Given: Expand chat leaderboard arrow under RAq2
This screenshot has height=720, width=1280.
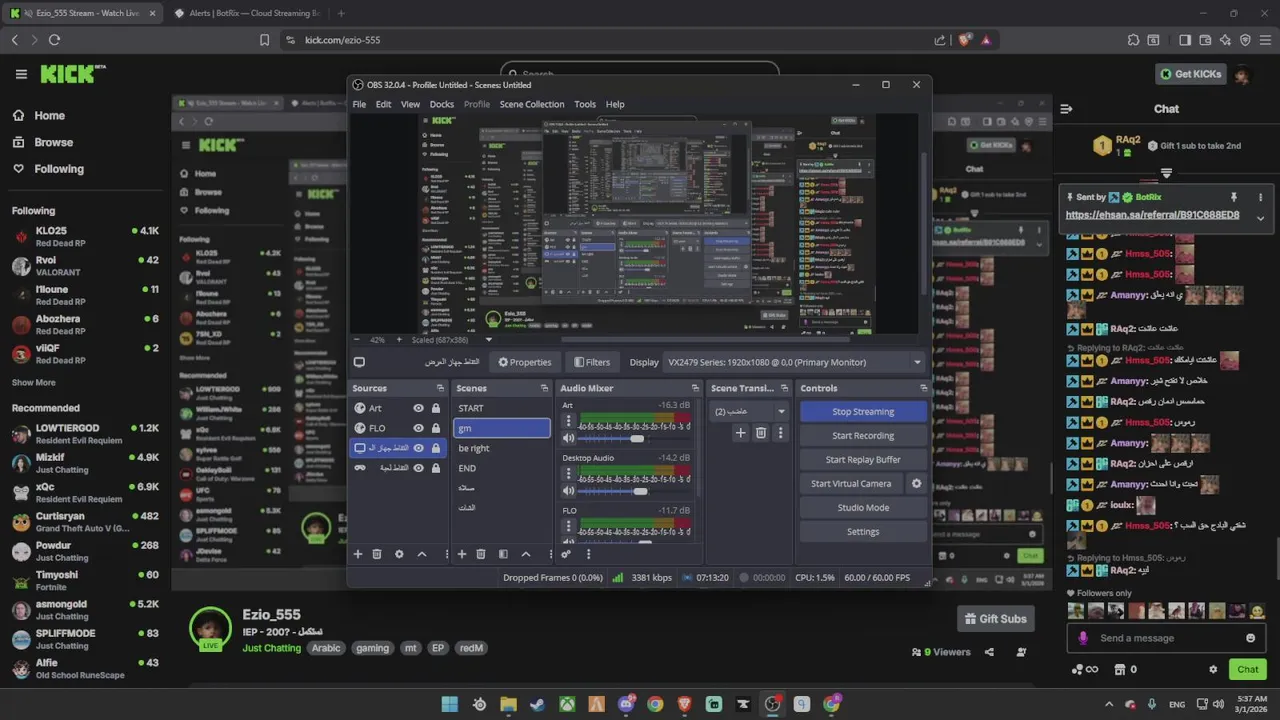Looking at the screenshot, I should [x=1166, y=173].
